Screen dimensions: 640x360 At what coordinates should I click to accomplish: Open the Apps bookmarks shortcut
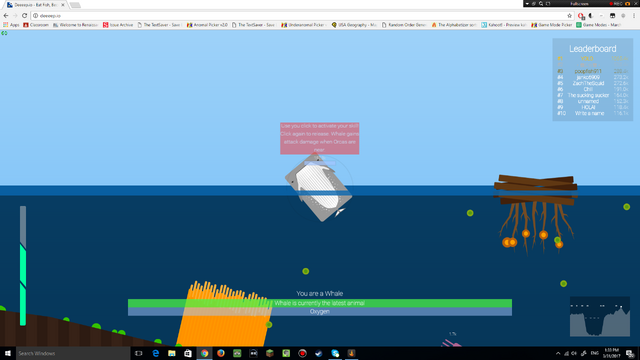(x=11, y=25)
